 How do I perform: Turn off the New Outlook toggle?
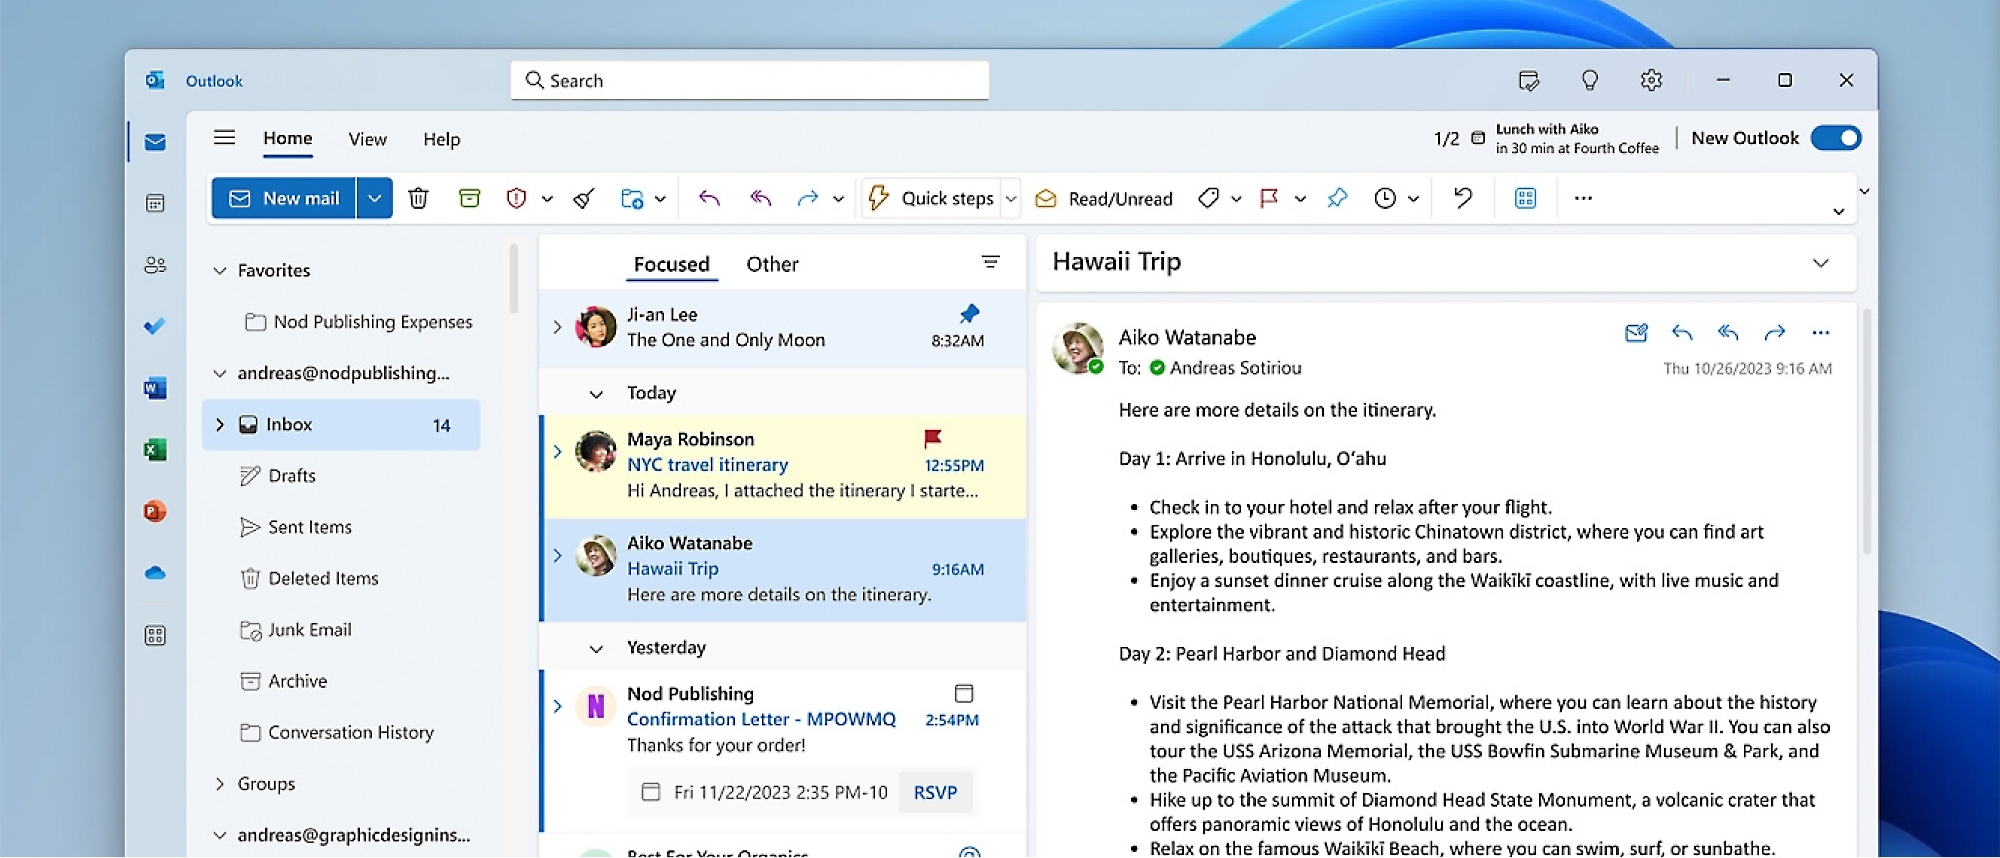pyautogui.click(x=1836, y=138)
